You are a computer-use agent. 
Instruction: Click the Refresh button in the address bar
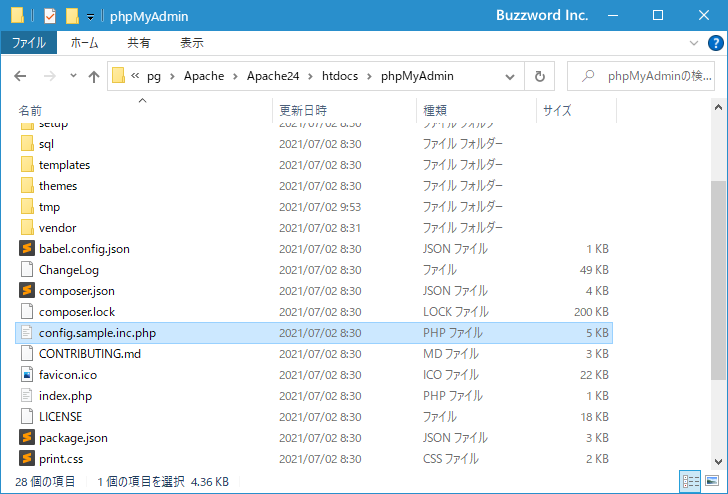coord(540,76)
